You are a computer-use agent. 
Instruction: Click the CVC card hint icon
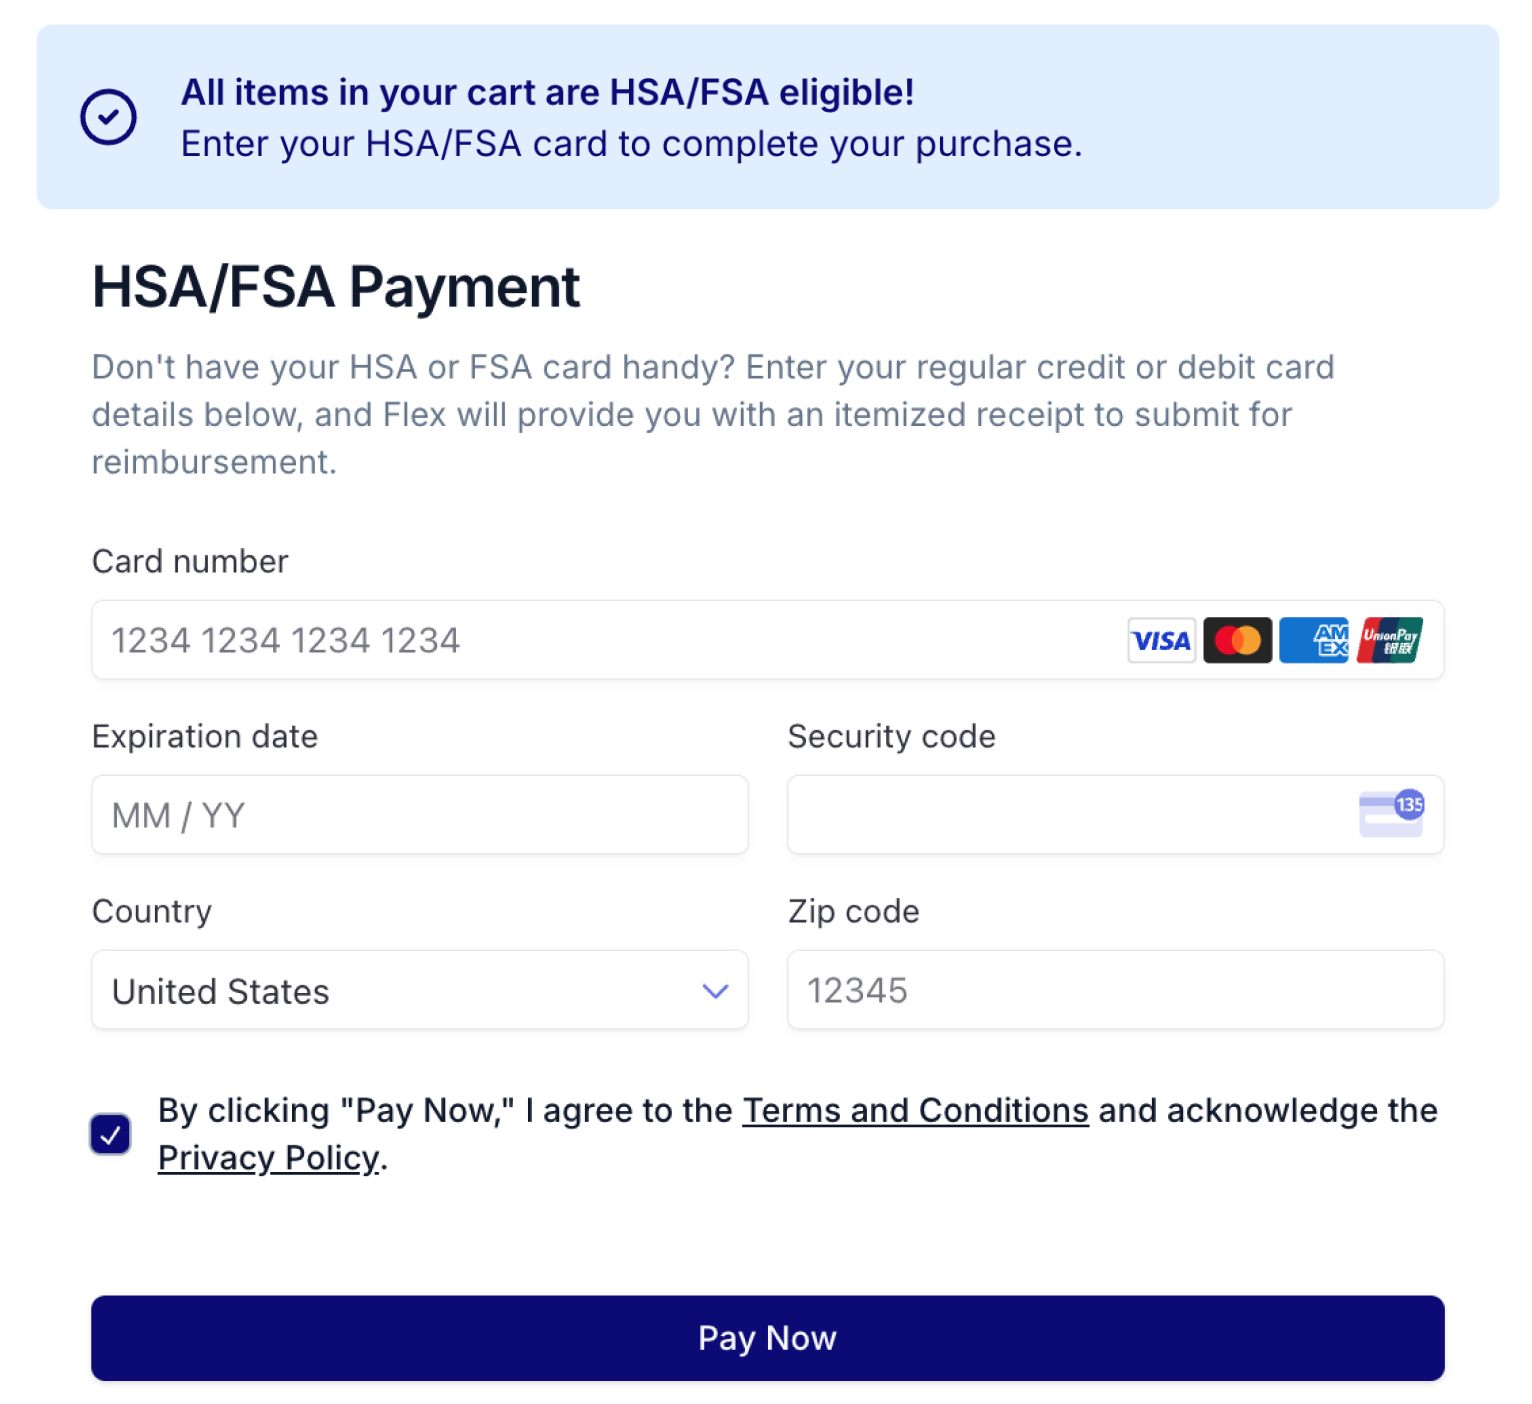click(1391, 814)
